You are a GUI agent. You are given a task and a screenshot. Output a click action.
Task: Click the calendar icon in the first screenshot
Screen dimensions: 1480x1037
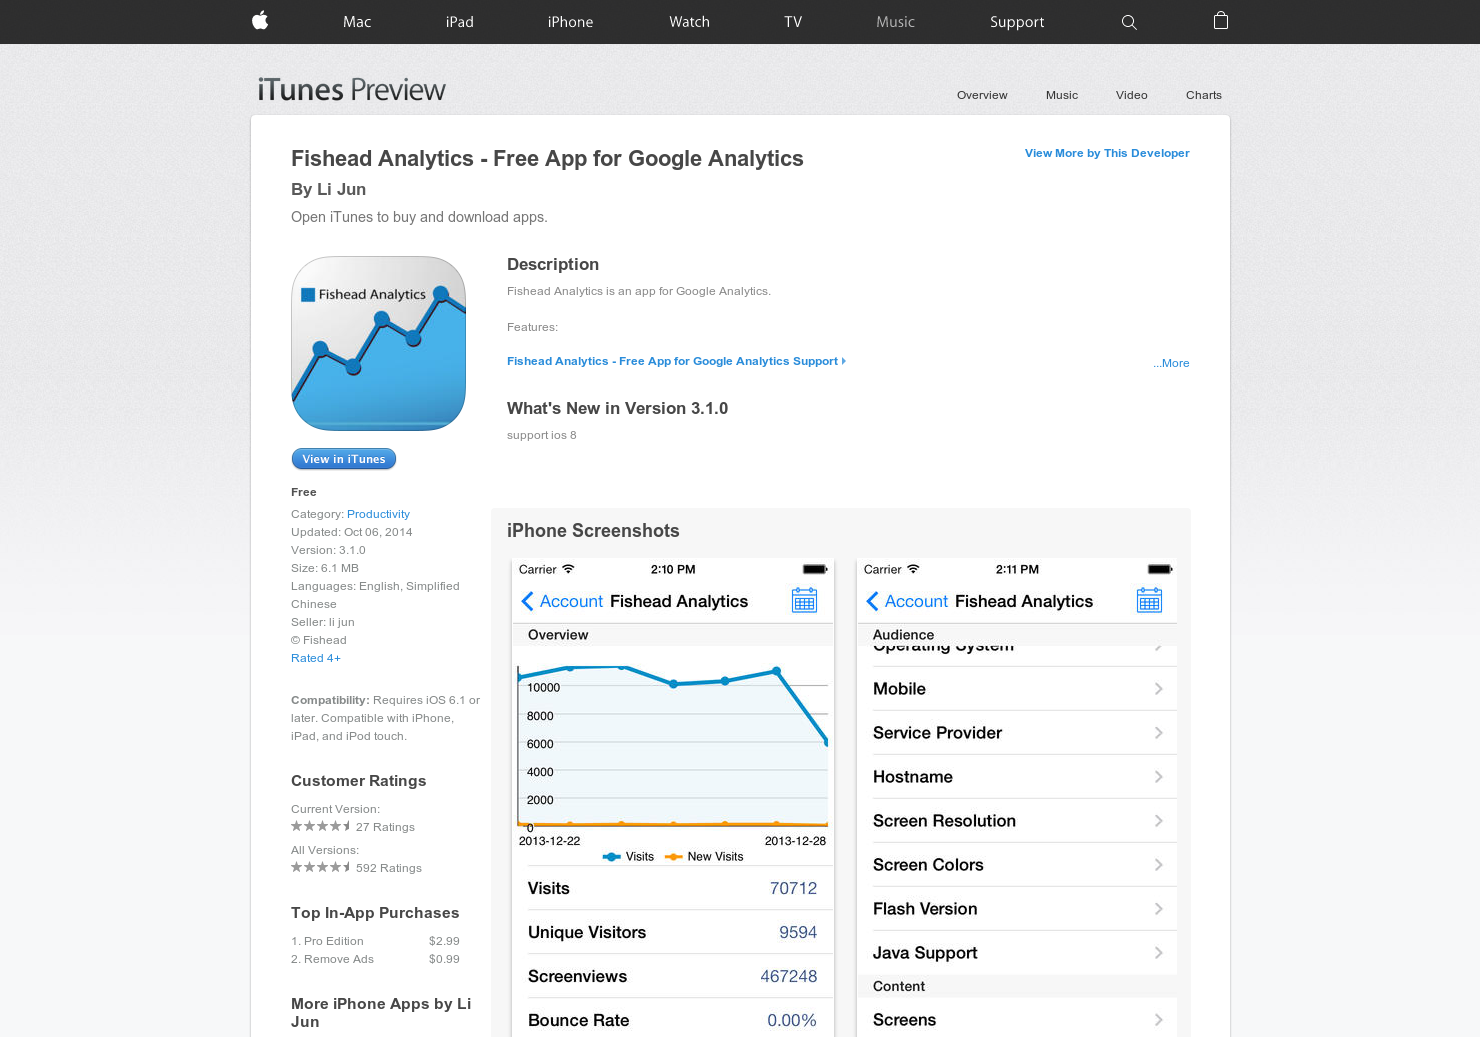pyautogui.click(x=804, y=599)
